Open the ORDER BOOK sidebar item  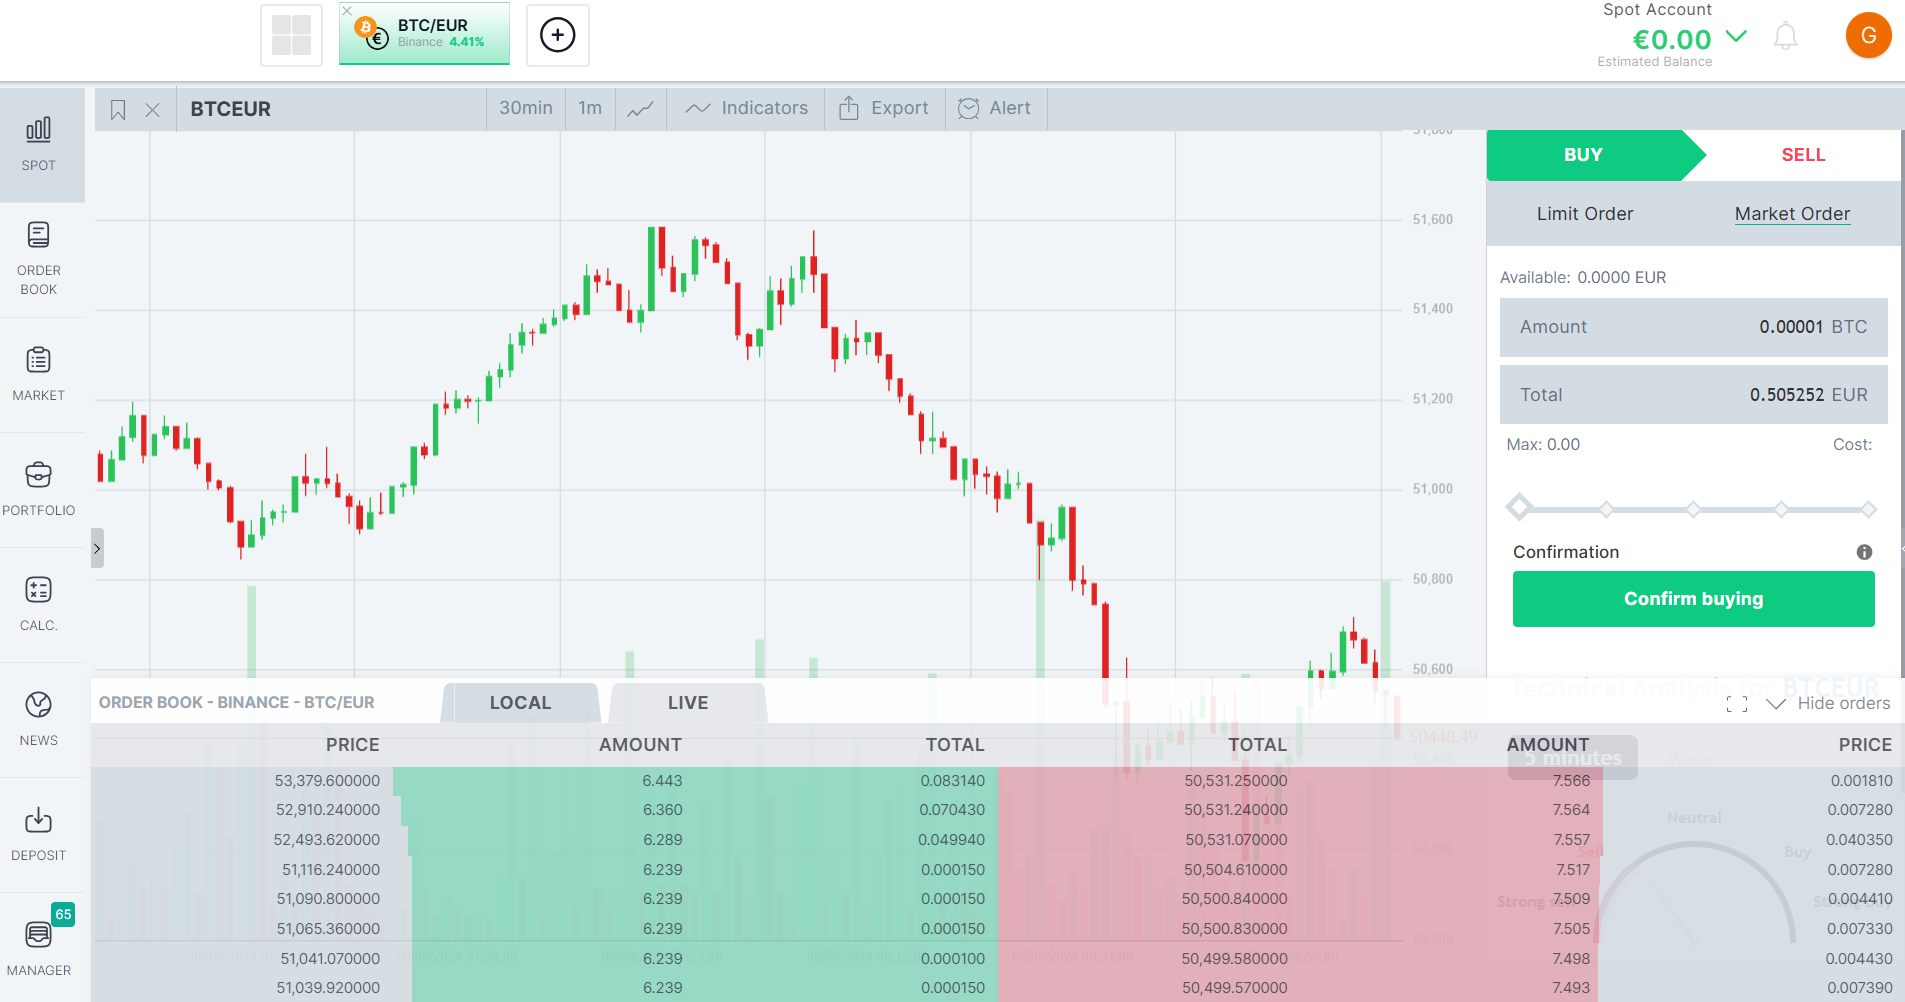point(39,259)
